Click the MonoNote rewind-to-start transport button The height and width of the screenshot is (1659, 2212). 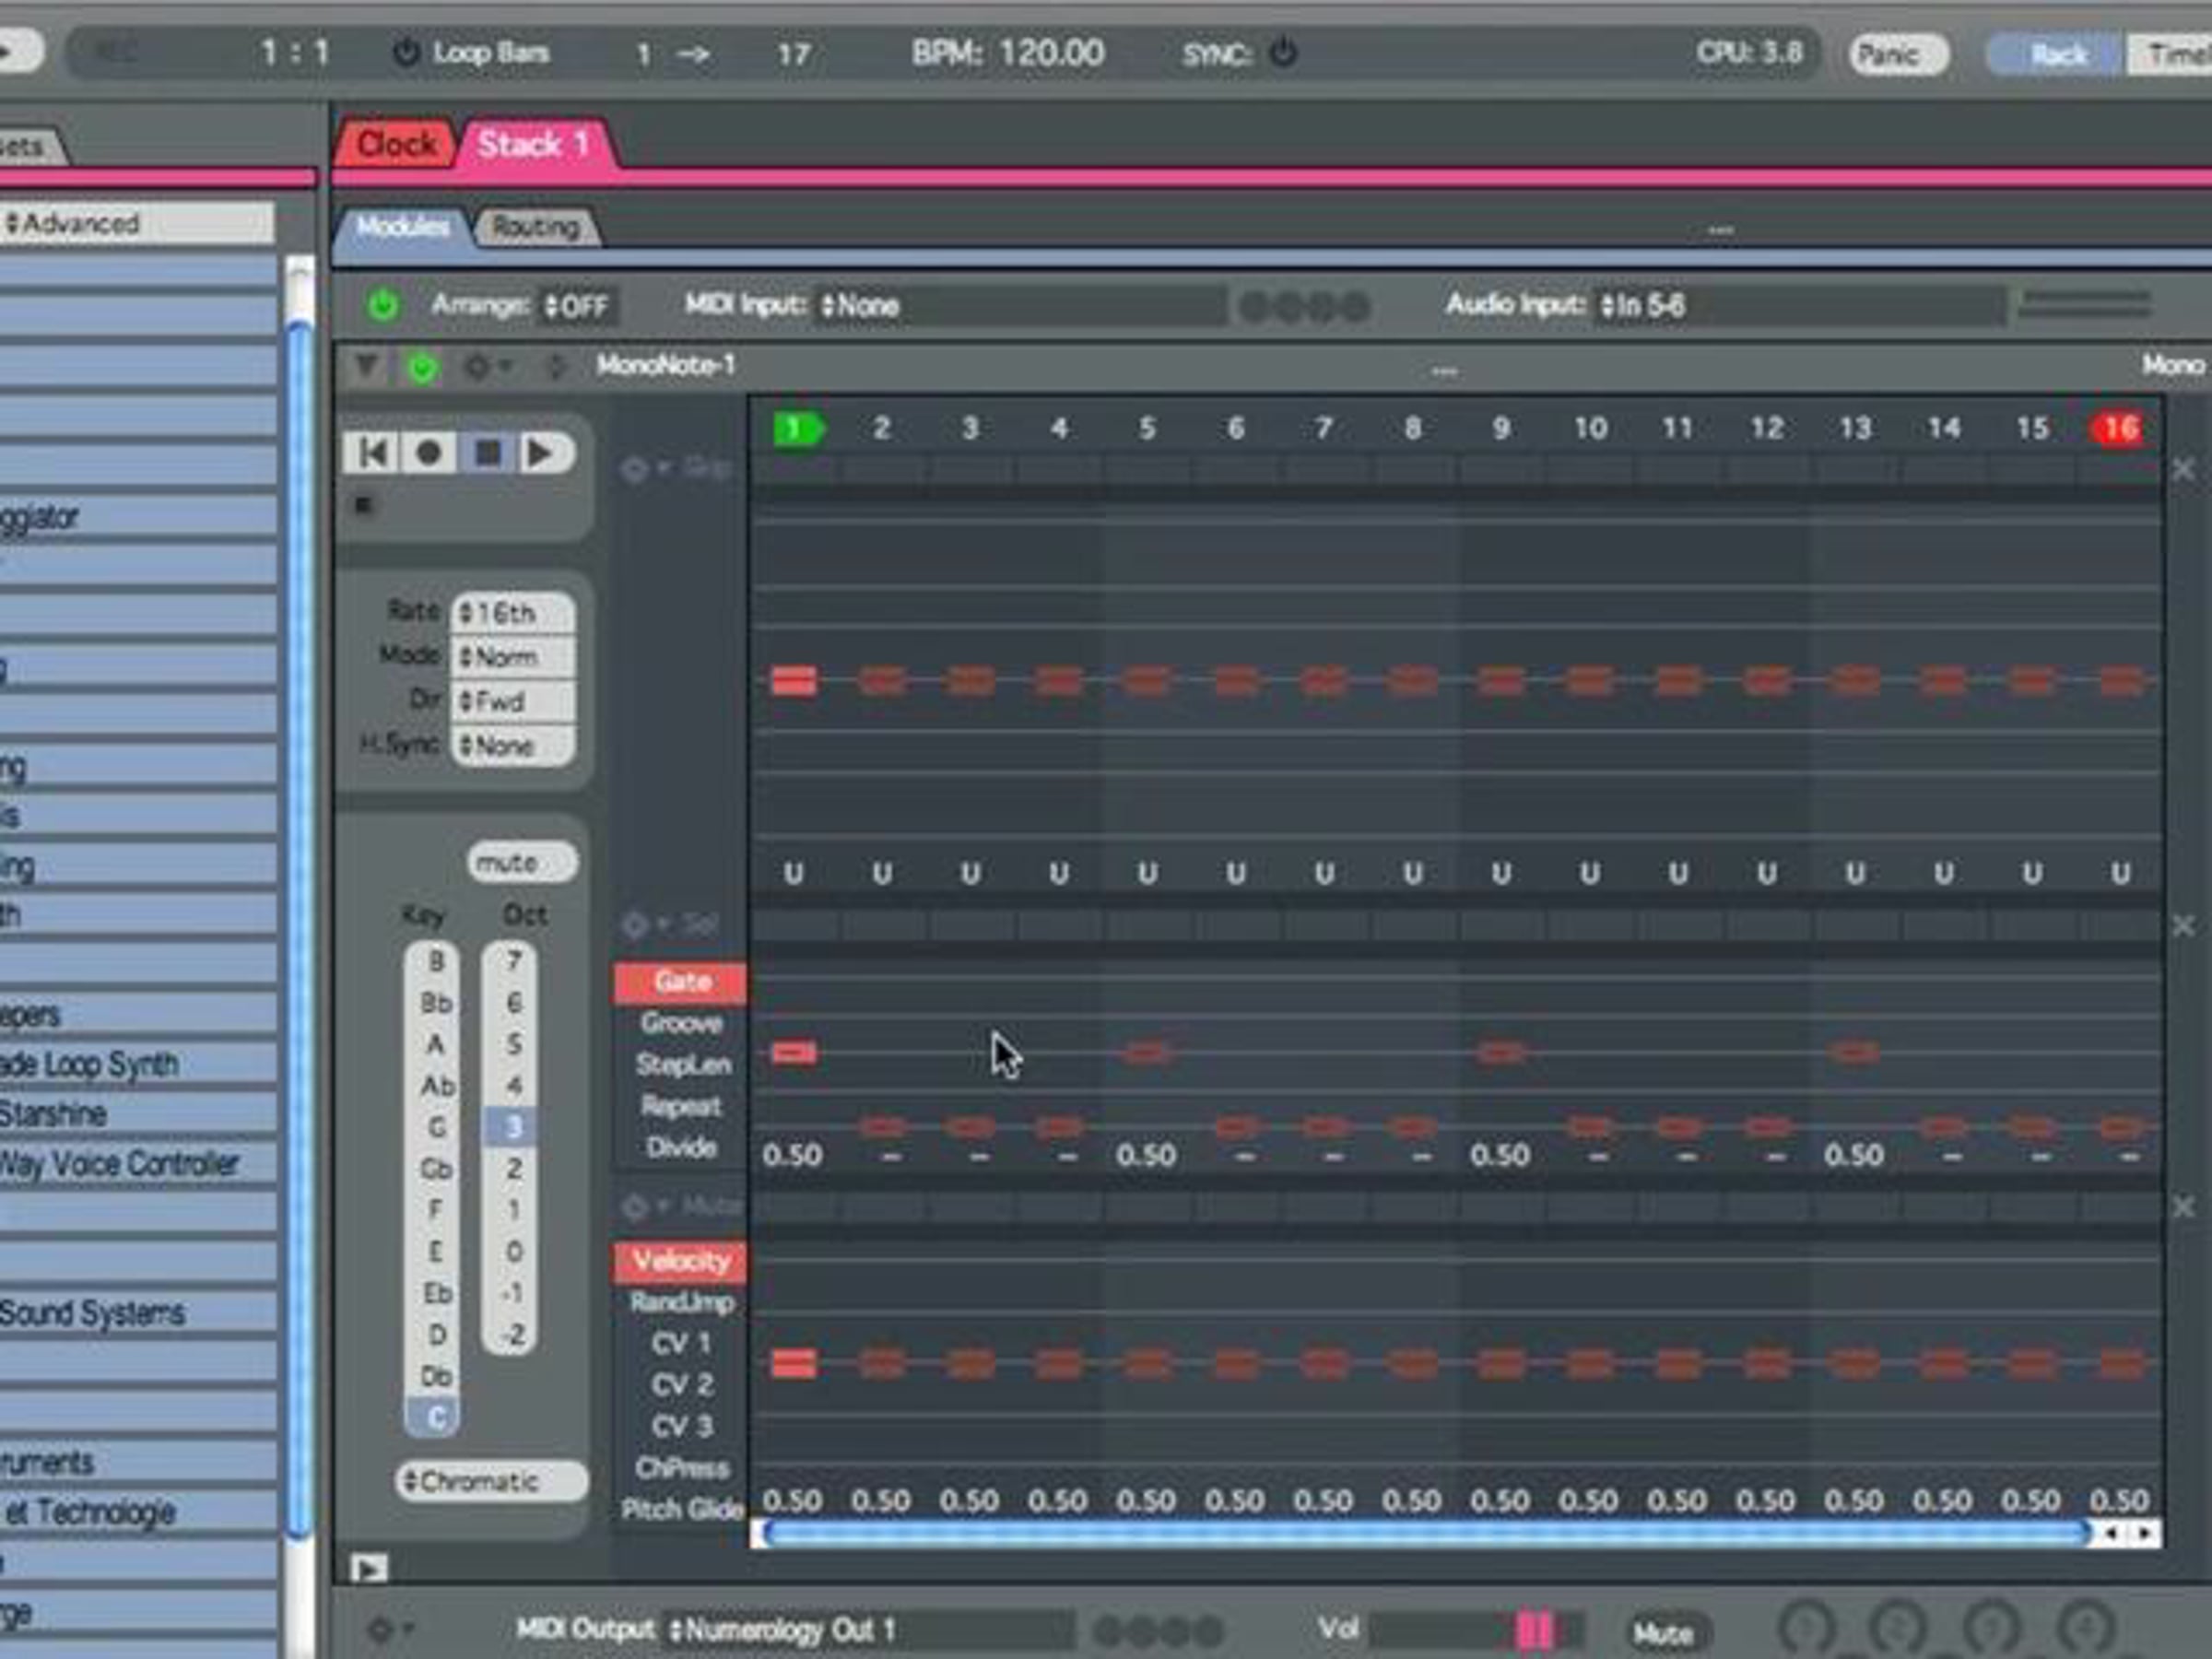coord(372,453)
